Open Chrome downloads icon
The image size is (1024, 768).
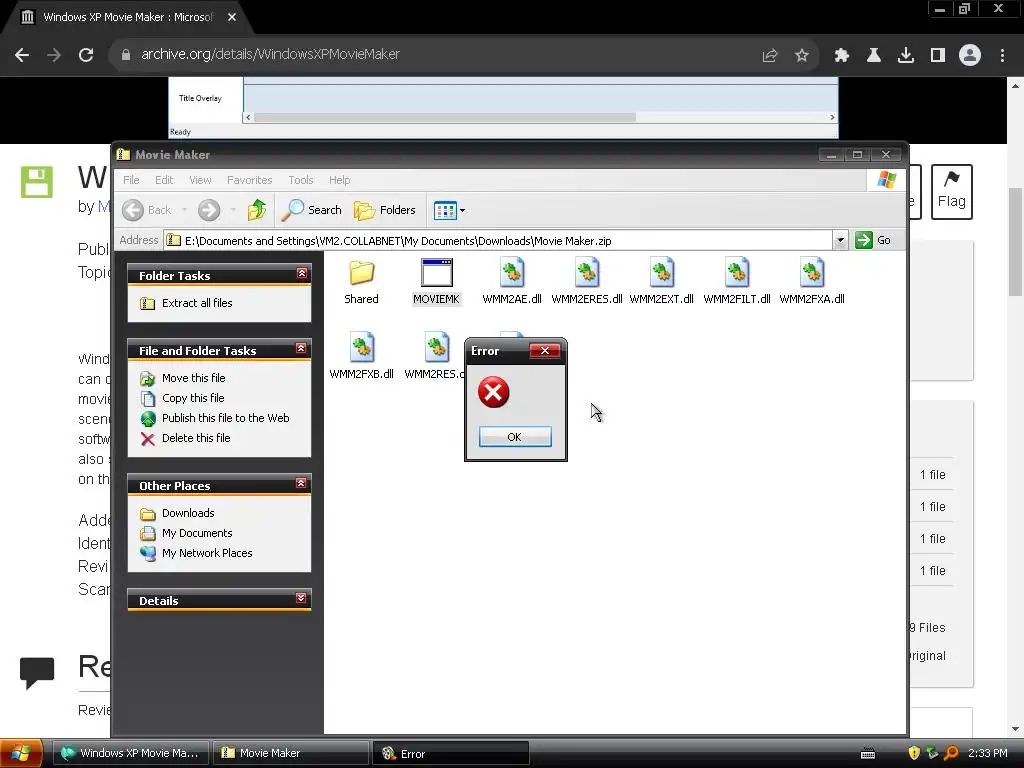click(x=906, y=55)
